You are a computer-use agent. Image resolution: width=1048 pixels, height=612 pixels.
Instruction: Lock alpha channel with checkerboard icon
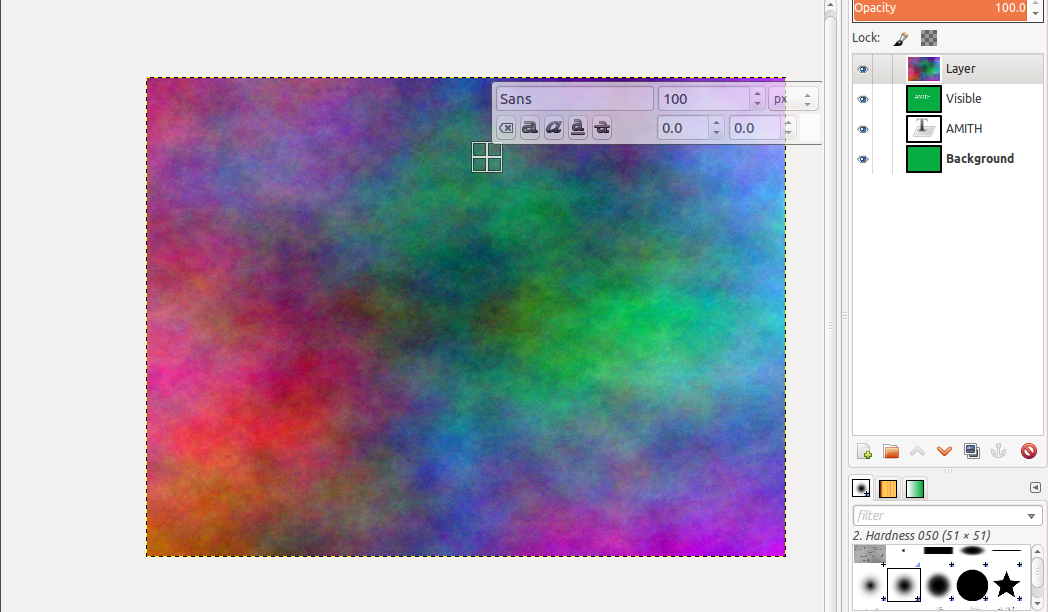point(929,38)
